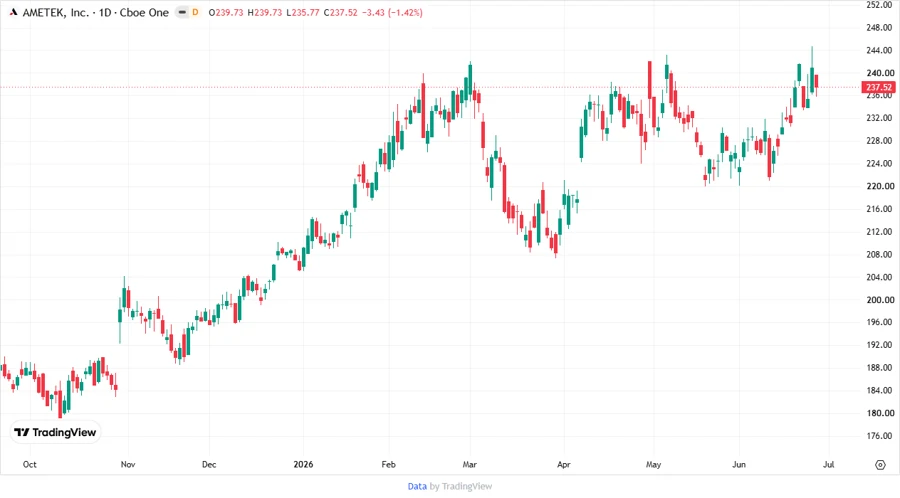This screenshot has height=498, width=900.
Task: Click the May label on time axis
Action: [653, 464]
